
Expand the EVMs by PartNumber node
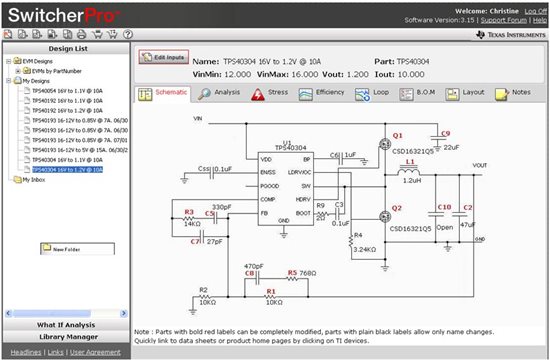(x=18, y=71)
